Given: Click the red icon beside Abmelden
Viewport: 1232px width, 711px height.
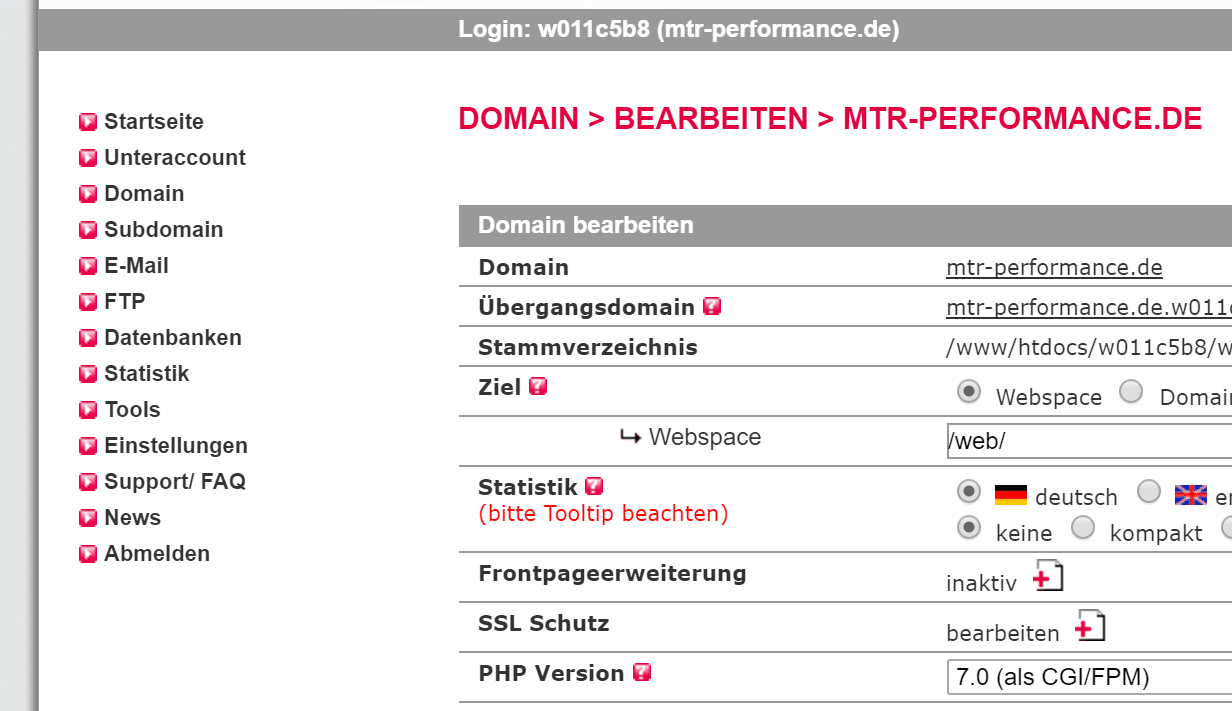Looking at the screenshot, I should point(87,553).
